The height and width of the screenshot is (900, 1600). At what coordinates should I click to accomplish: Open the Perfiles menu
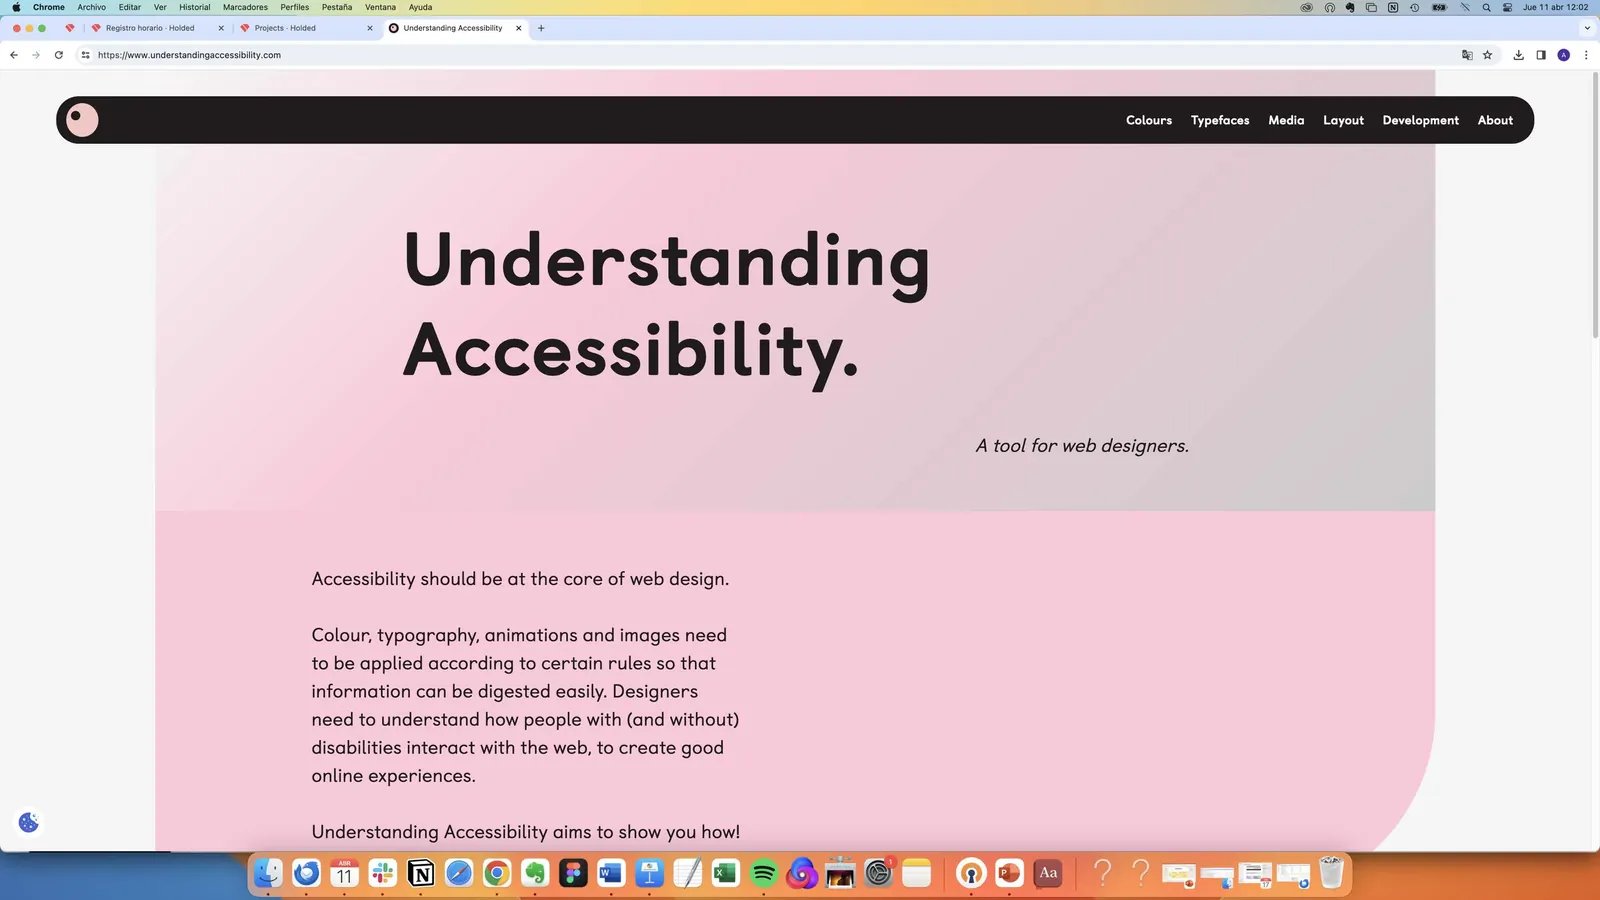click(295, 7)
